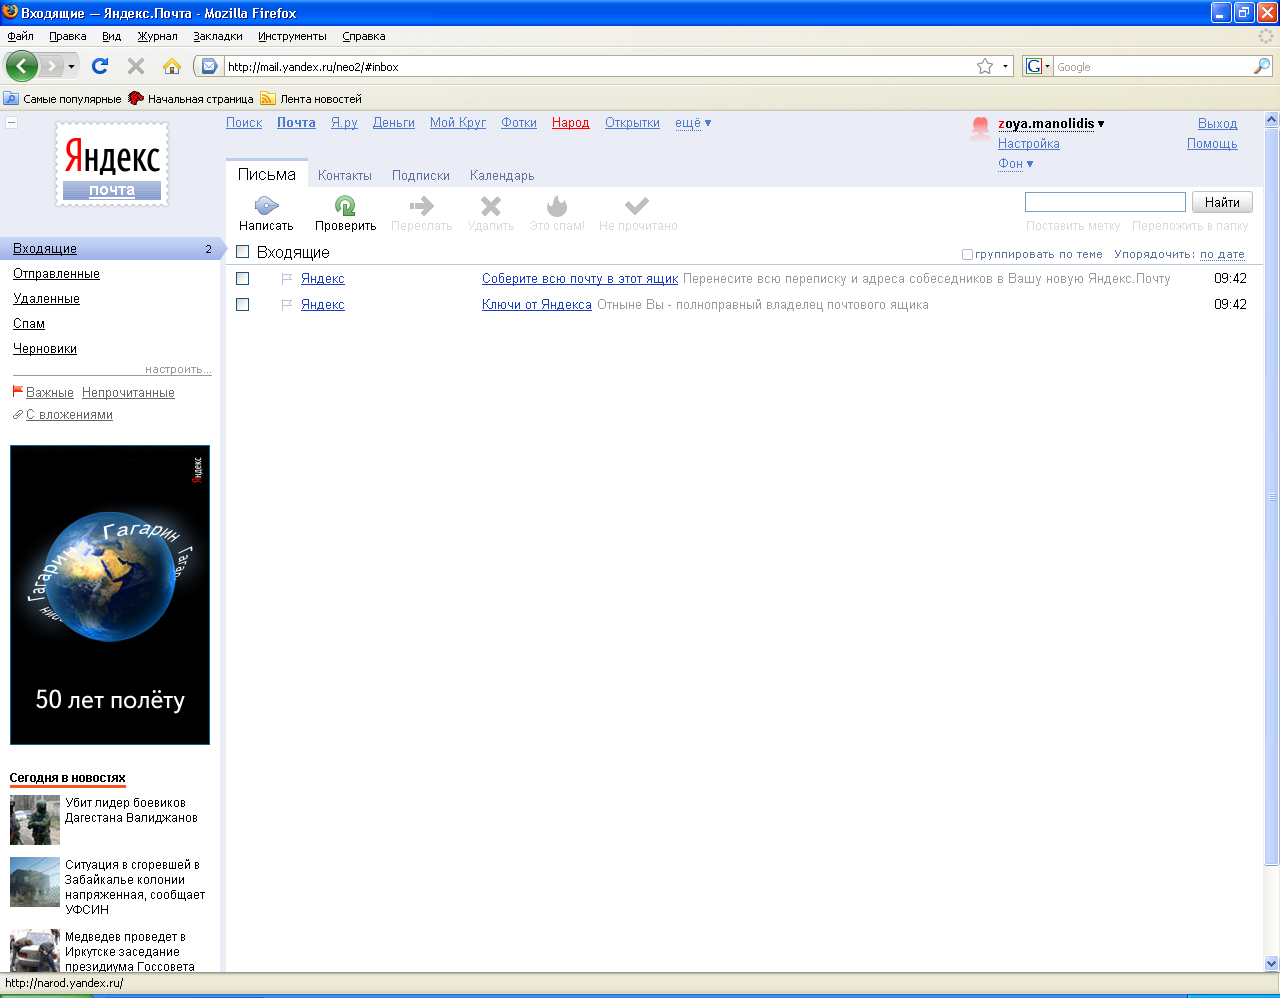Image resolution: width=1280 pixels, height=998 pixels.
Task: Open the Журнал menu
Action: (x=157, y=36)
